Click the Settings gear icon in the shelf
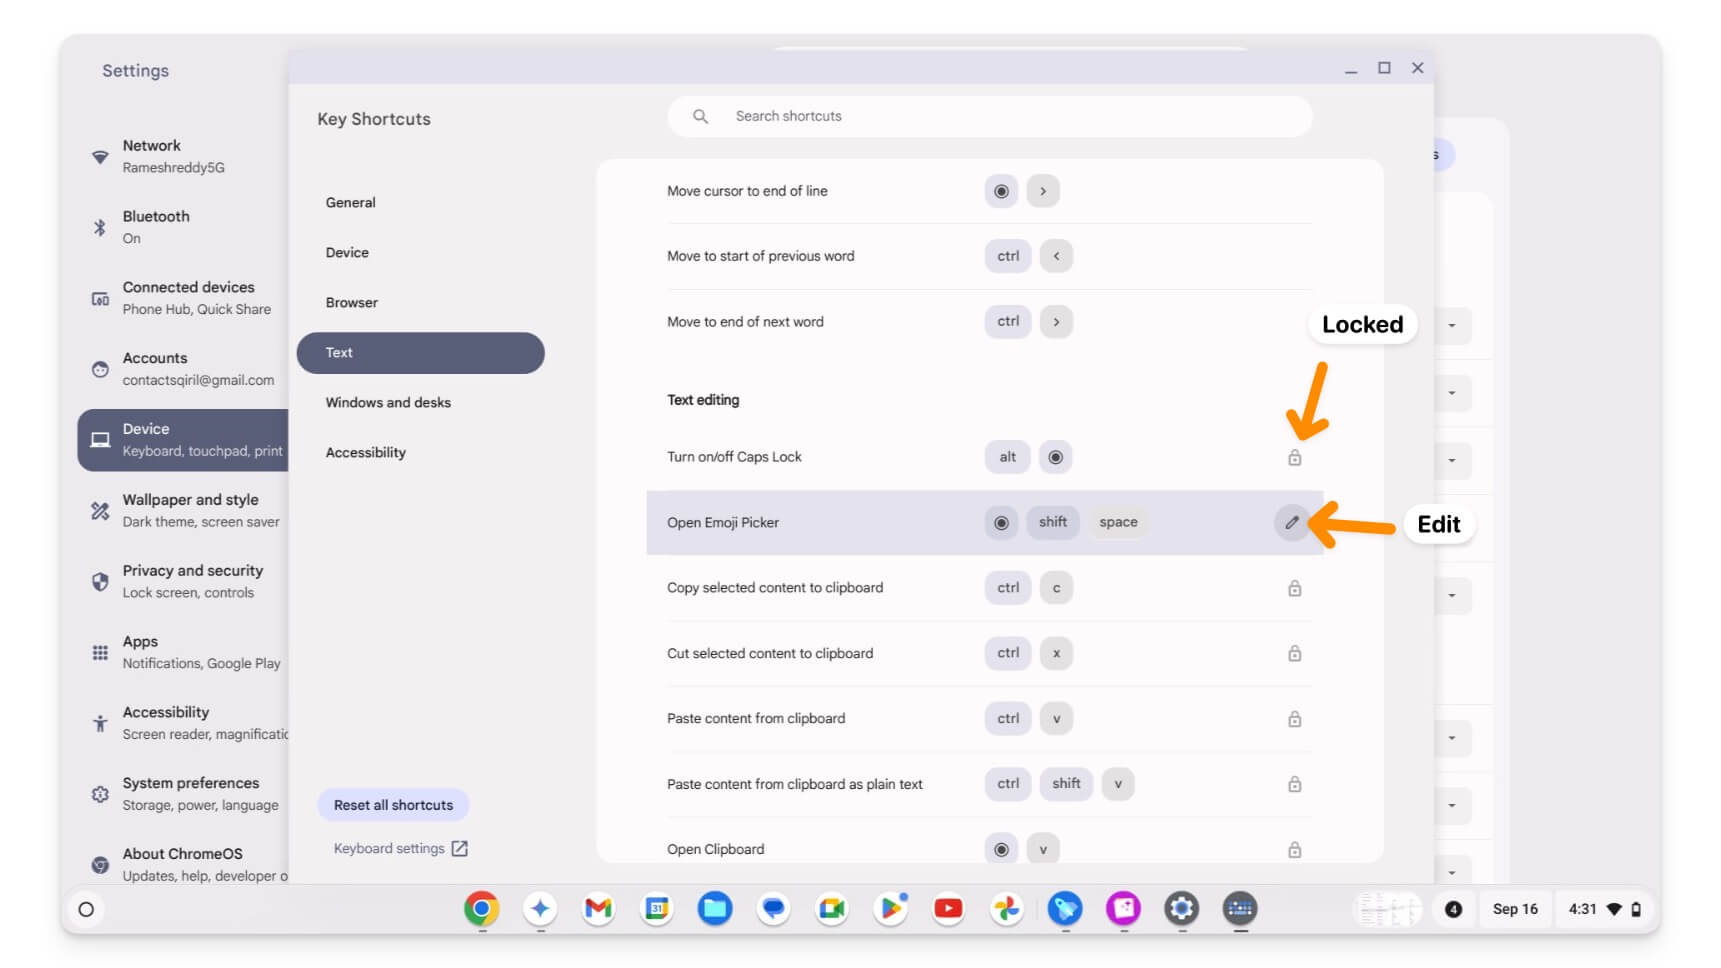This screenshot has height=968, width=1721. pyautogui.click(x=1181, y=909)
